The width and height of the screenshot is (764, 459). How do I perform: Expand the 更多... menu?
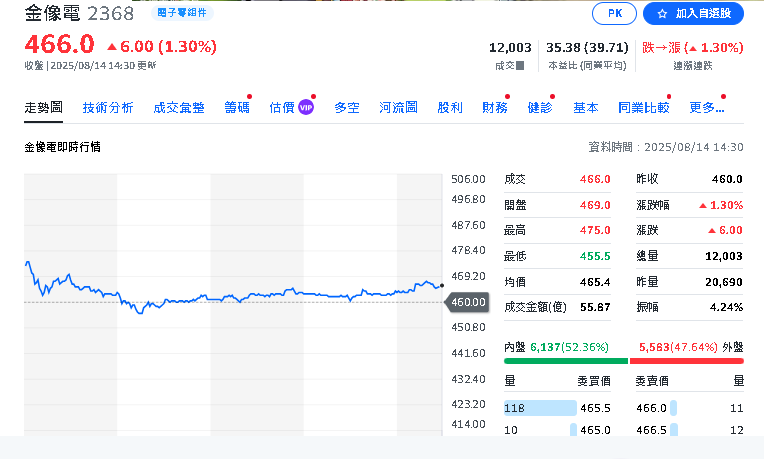click(x=707, y=108)
